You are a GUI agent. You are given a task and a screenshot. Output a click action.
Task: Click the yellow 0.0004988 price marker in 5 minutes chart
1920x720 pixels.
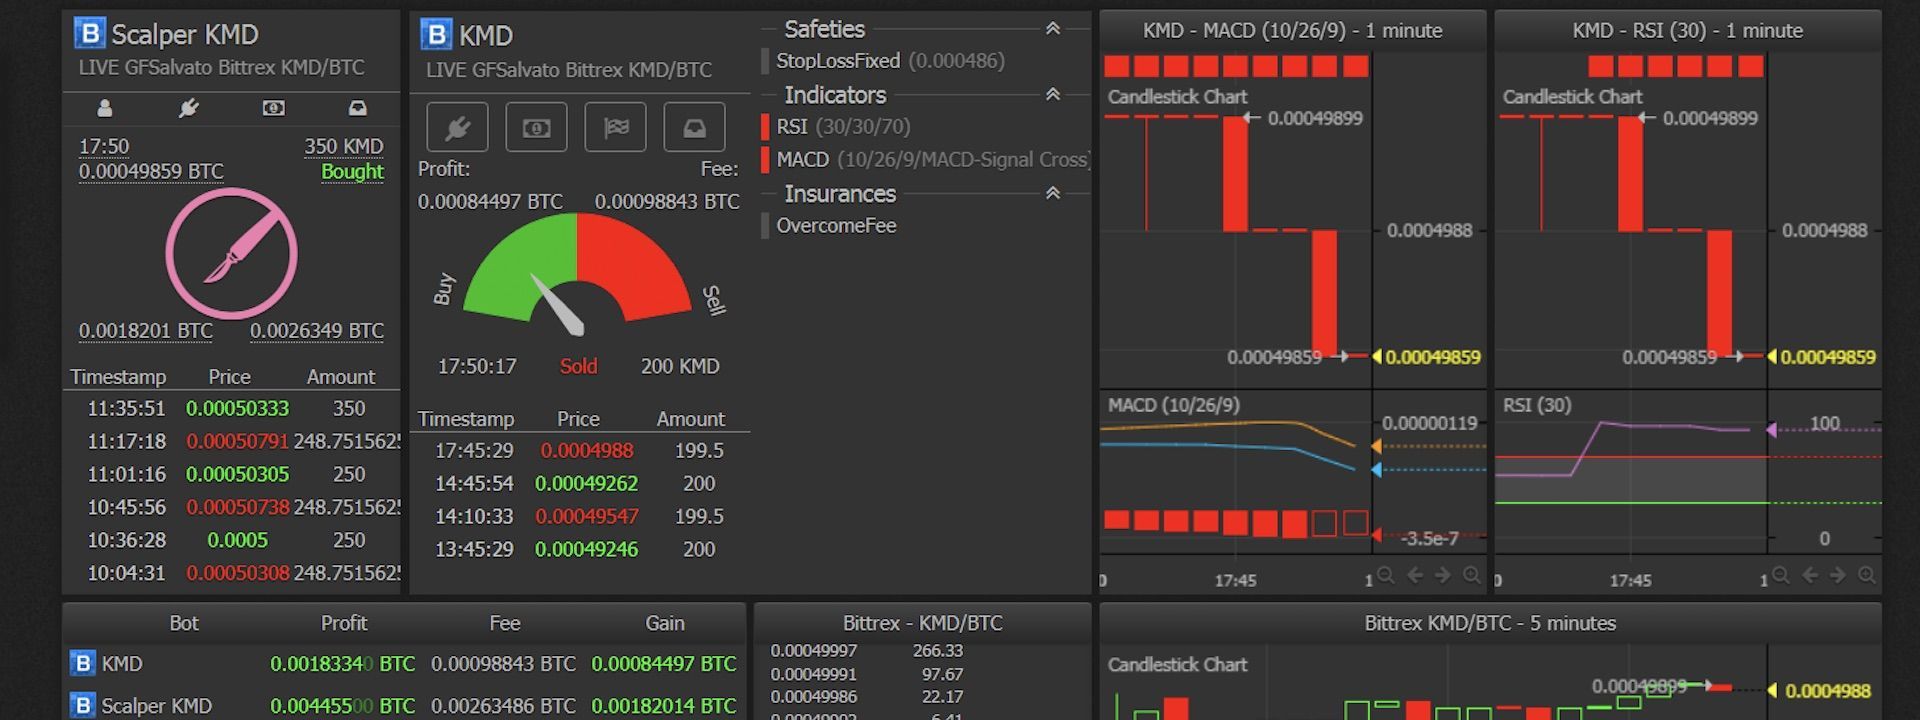1819,691
